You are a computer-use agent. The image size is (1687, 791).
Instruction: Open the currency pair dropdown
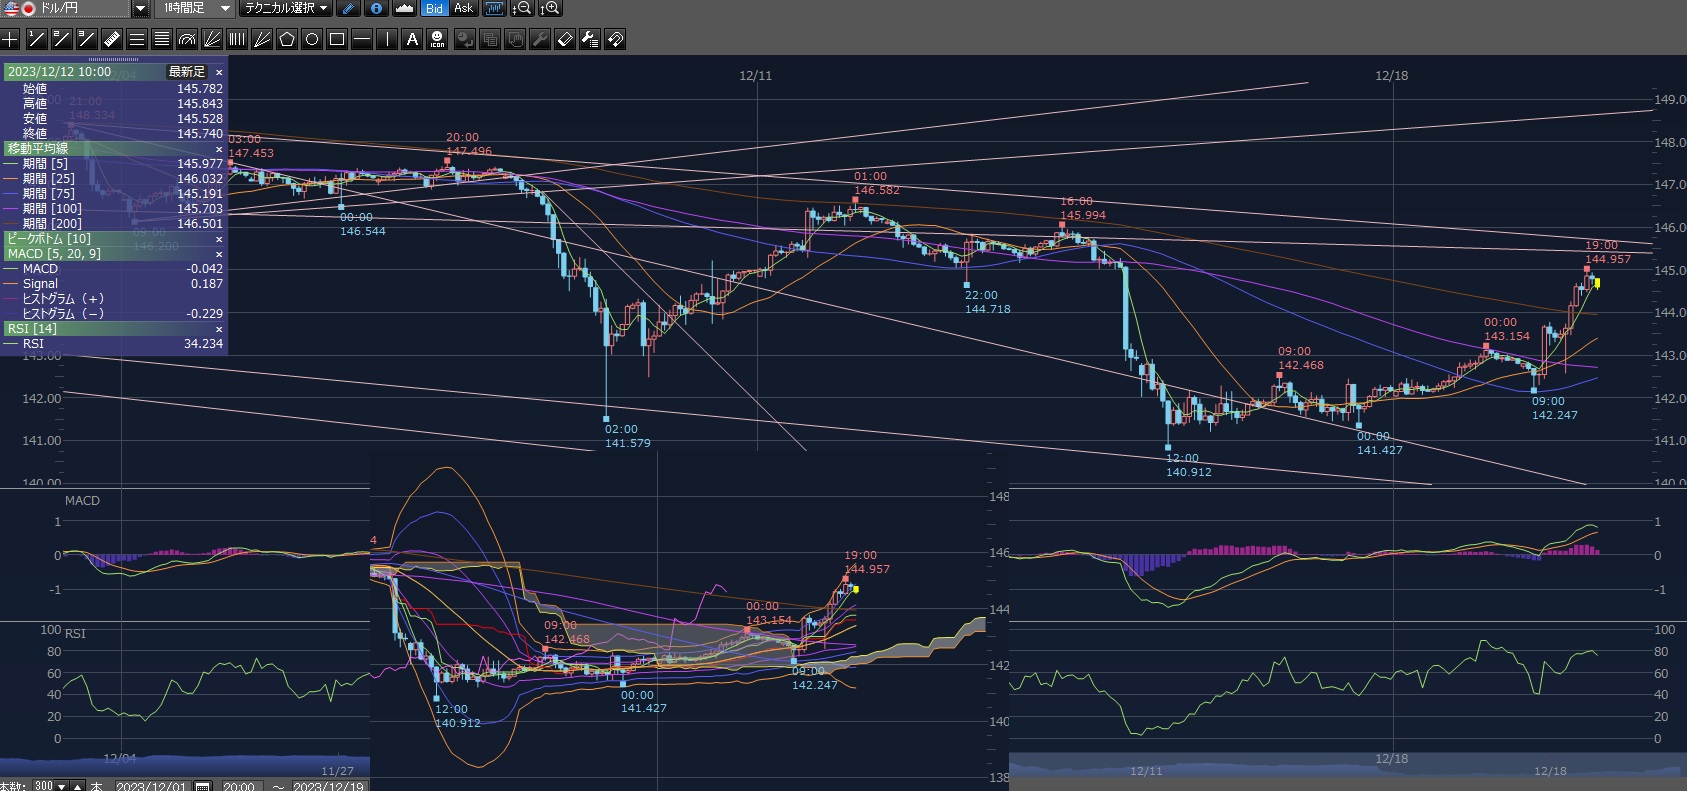140,8
